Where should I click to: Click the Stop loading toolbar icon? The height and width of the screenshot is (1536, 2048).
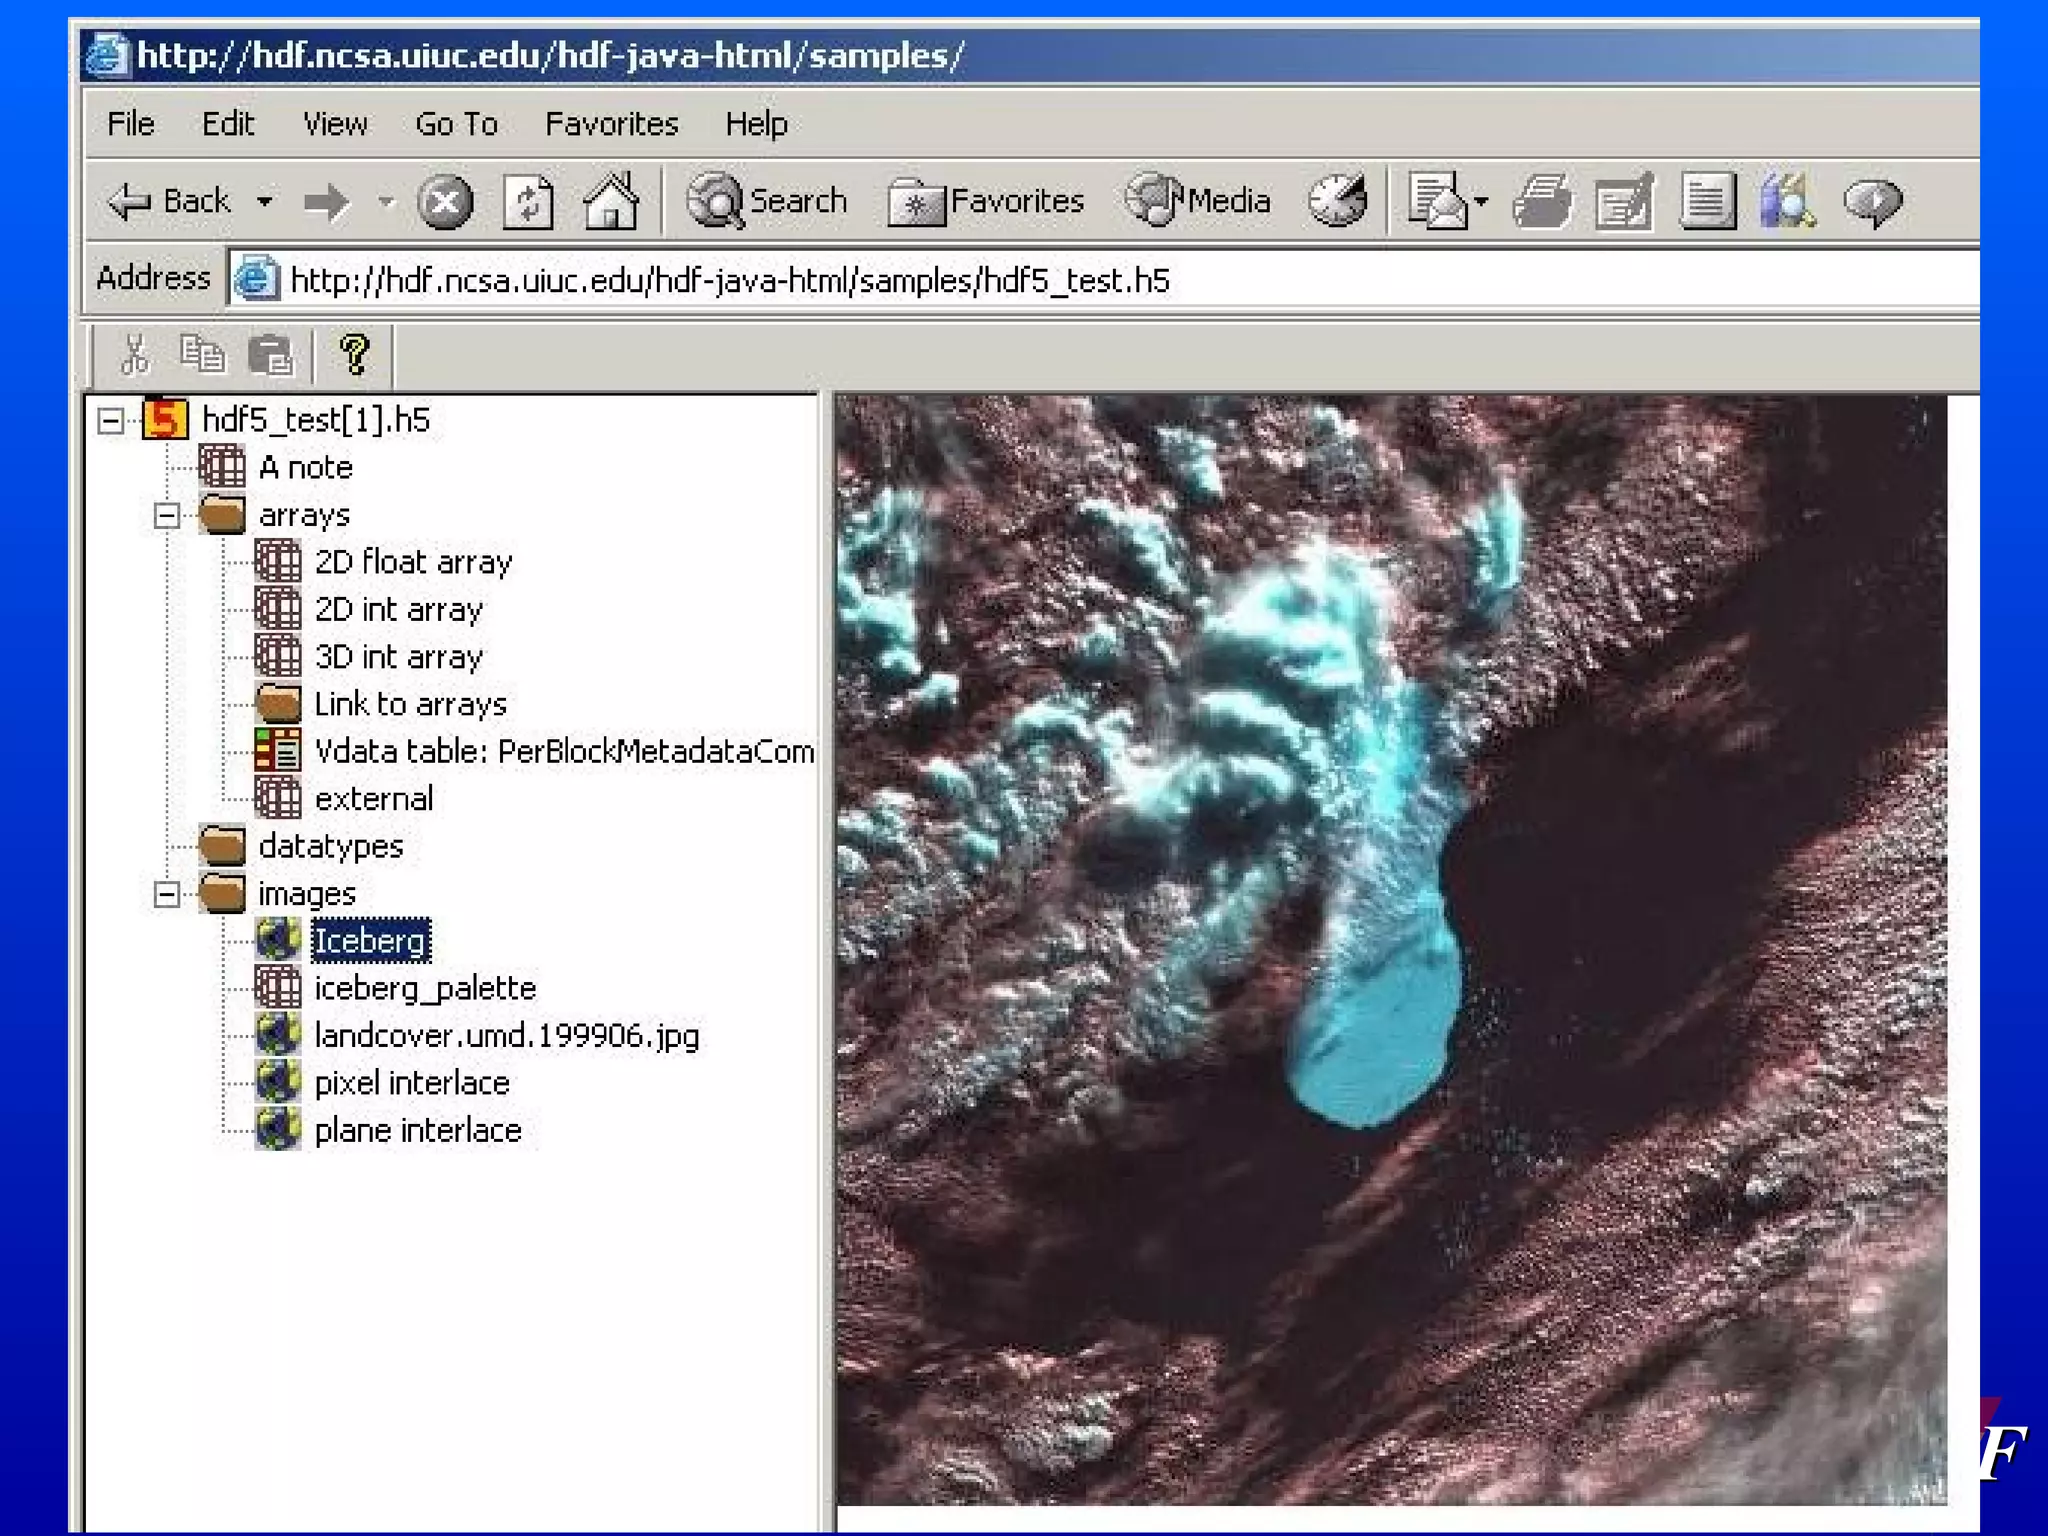(x=444, y=203)
